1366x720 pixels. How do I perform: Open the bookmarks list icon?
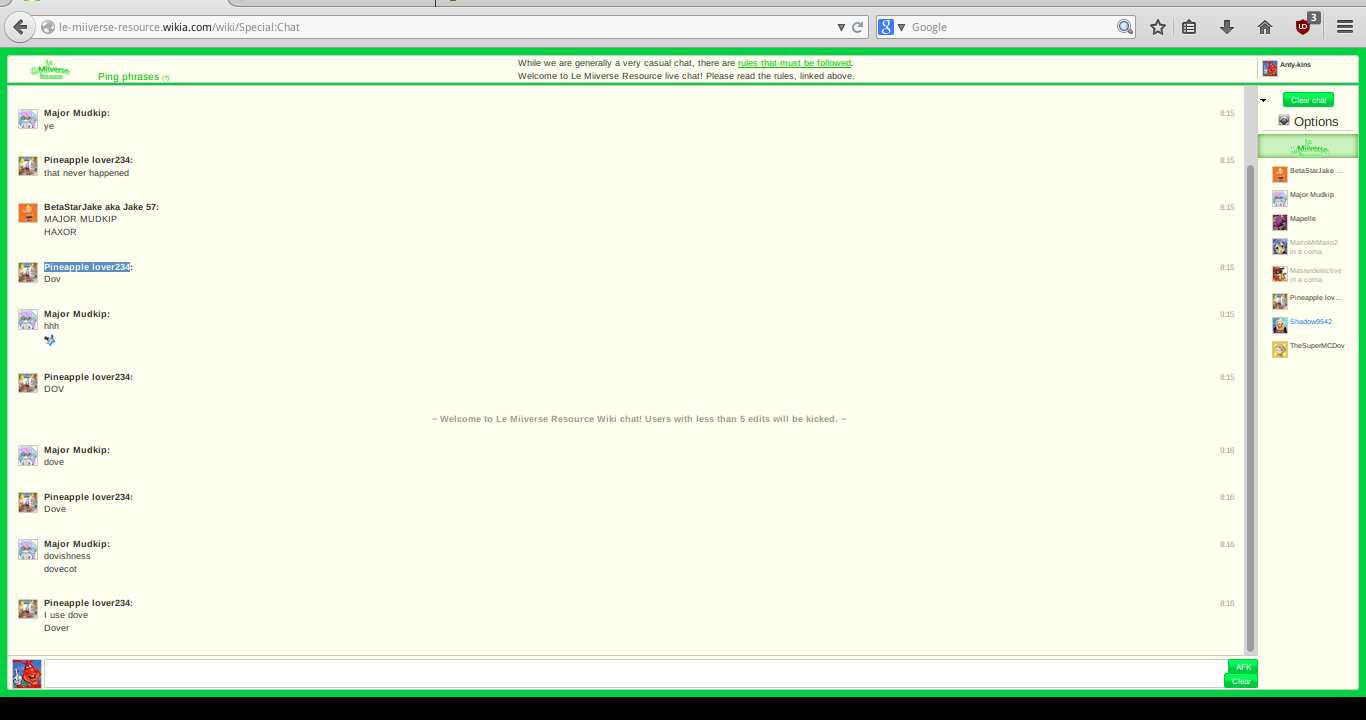(x=1189, y=27)
